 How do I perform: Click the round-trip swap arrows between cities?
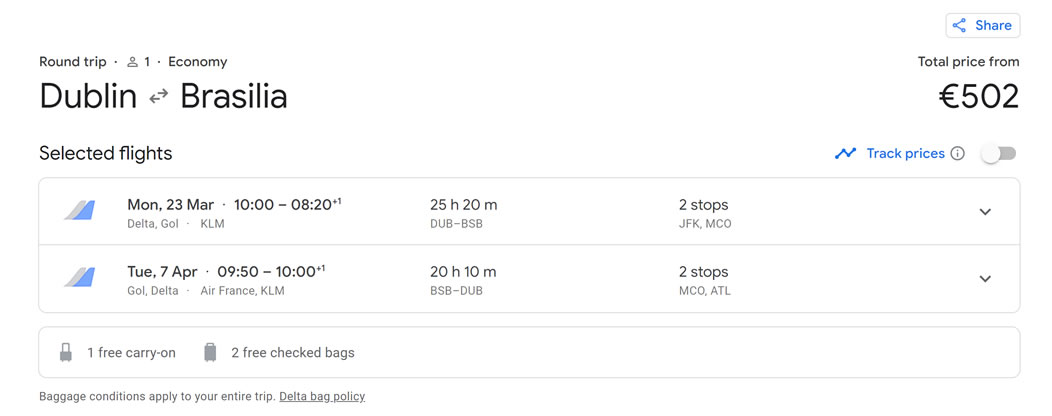[x=159, y=97]
